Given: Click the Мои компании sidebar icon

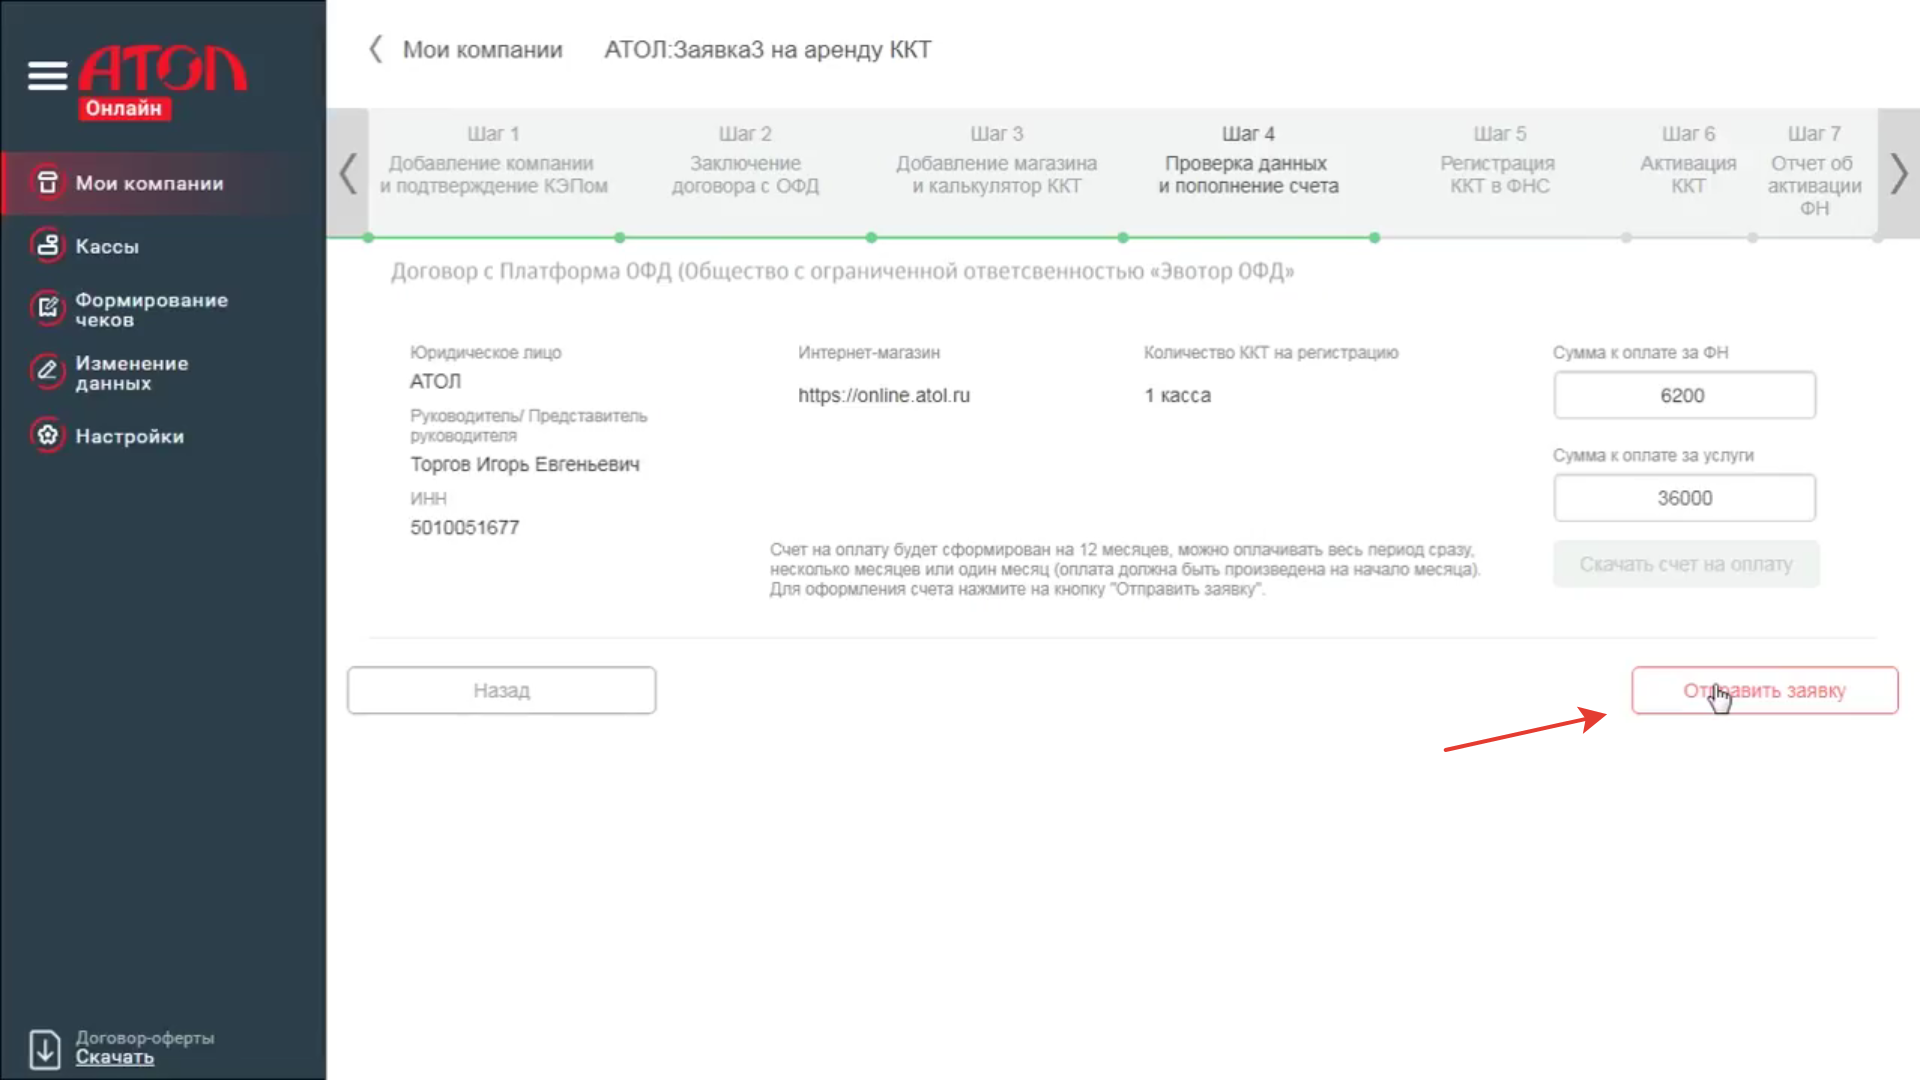Looking at the screenshot, I should (47, 183).
